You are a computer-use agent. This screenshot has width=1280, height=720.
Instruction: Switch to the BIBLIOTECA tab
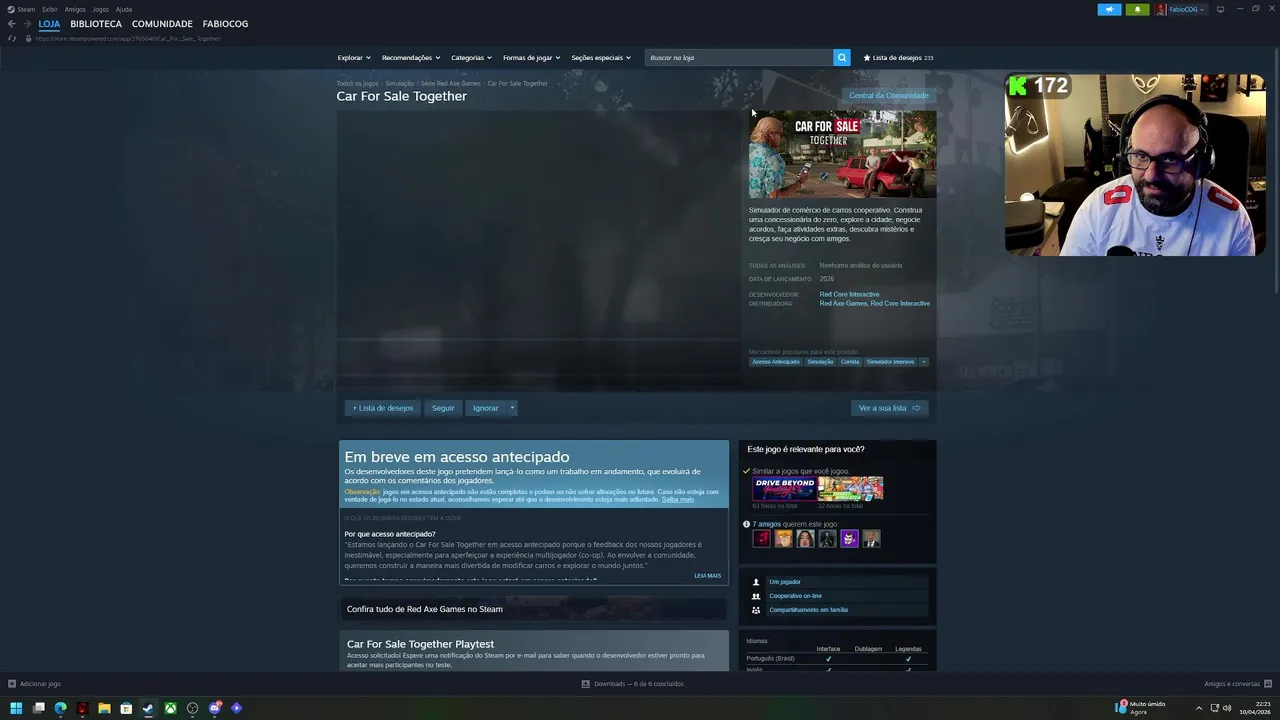click(x=96, y=24)
